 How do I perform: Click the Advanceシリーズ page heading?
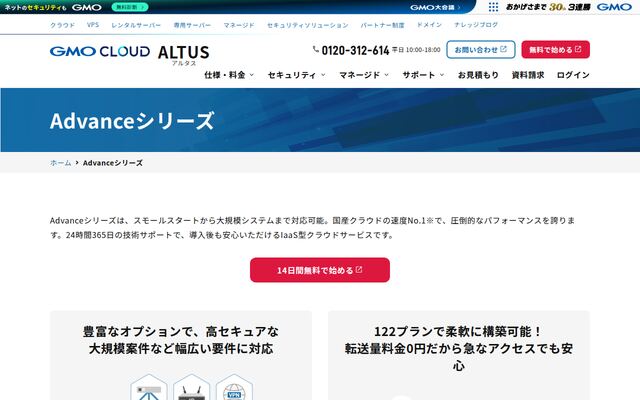(132, 120)
